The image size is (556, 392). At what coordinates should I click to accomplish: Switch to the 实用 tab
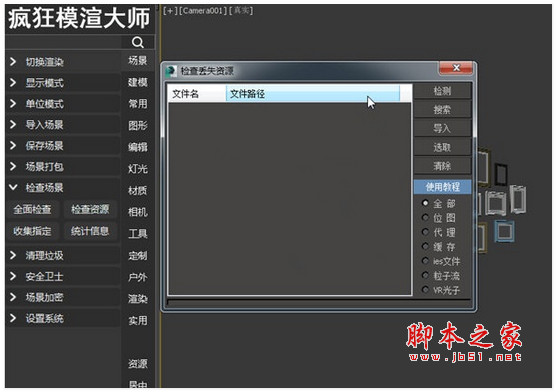point(138,320)
